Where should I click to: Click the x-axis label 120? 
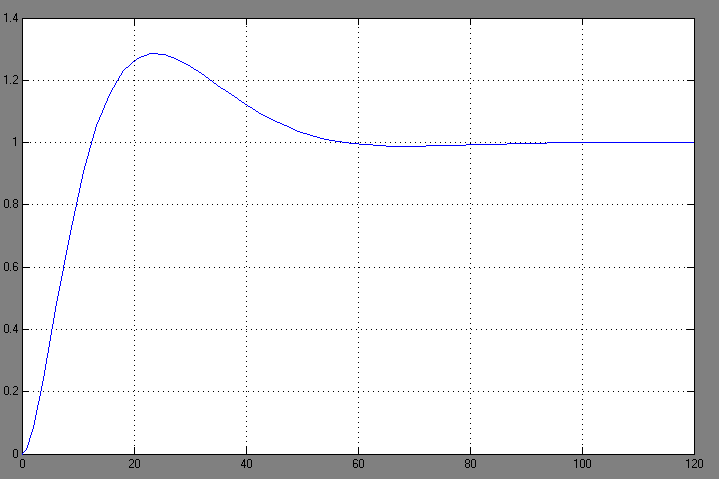pos(694,464)
